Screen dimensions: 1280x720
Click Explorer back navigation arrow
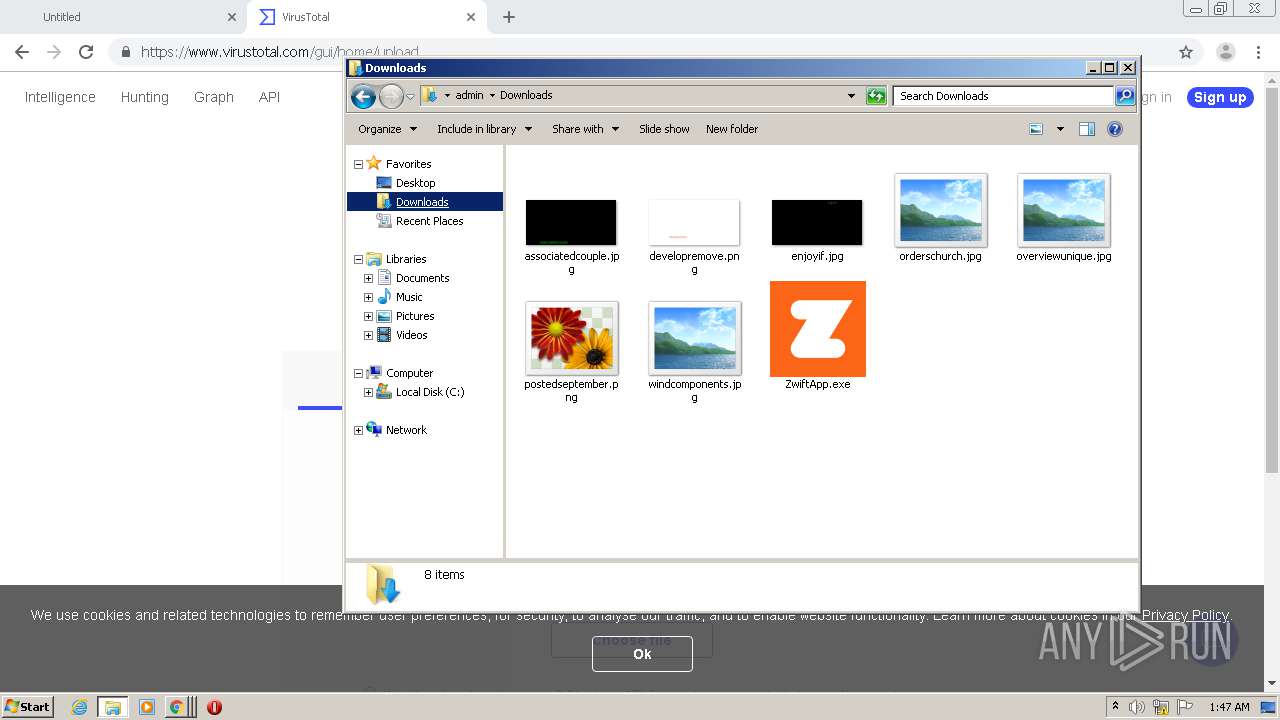pos(363,96)
